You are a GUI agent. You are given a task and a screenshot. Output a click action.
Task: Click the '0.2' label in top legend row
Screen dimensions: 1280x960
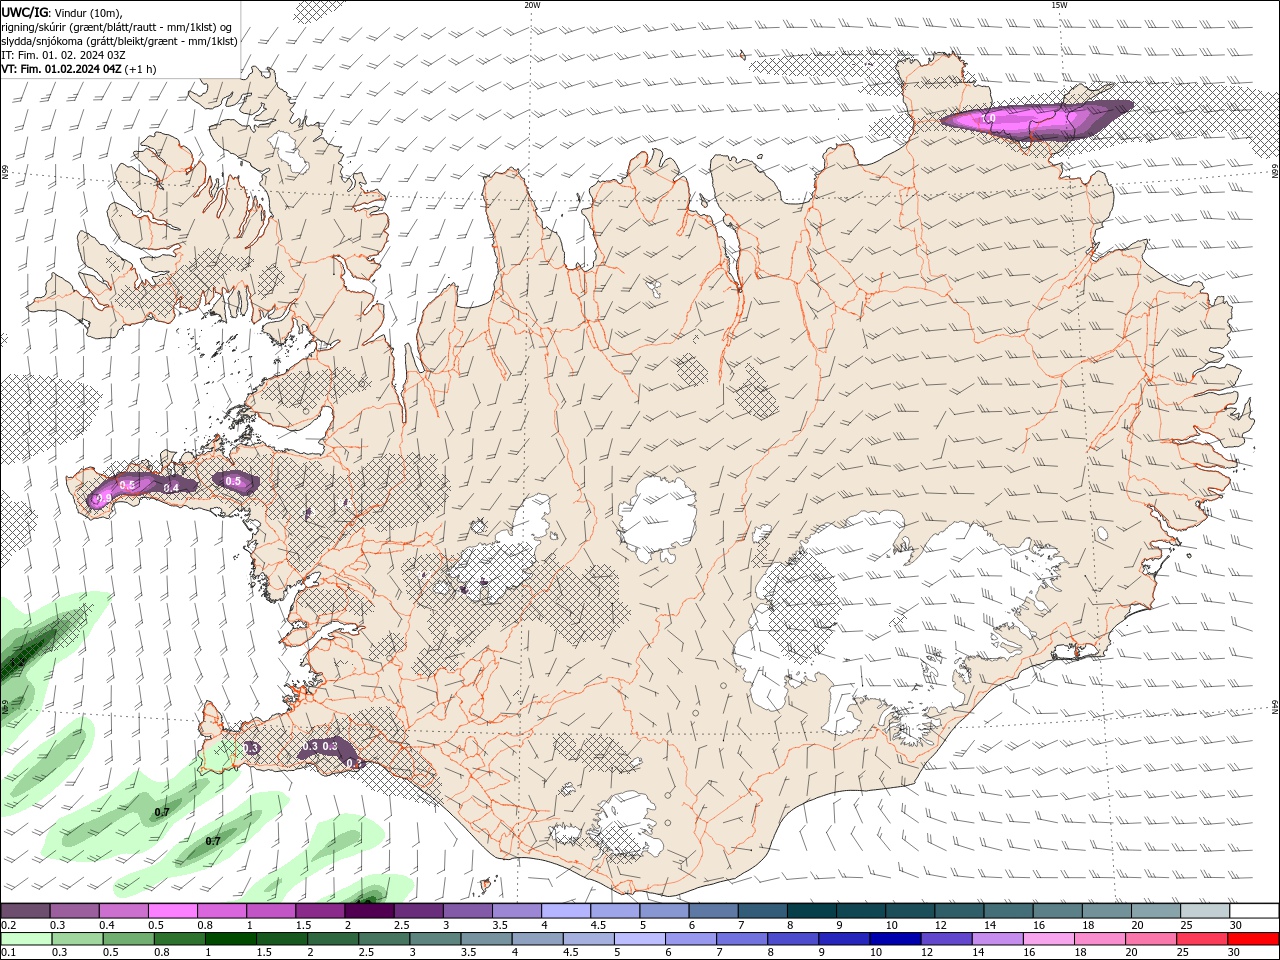(8, 925)
